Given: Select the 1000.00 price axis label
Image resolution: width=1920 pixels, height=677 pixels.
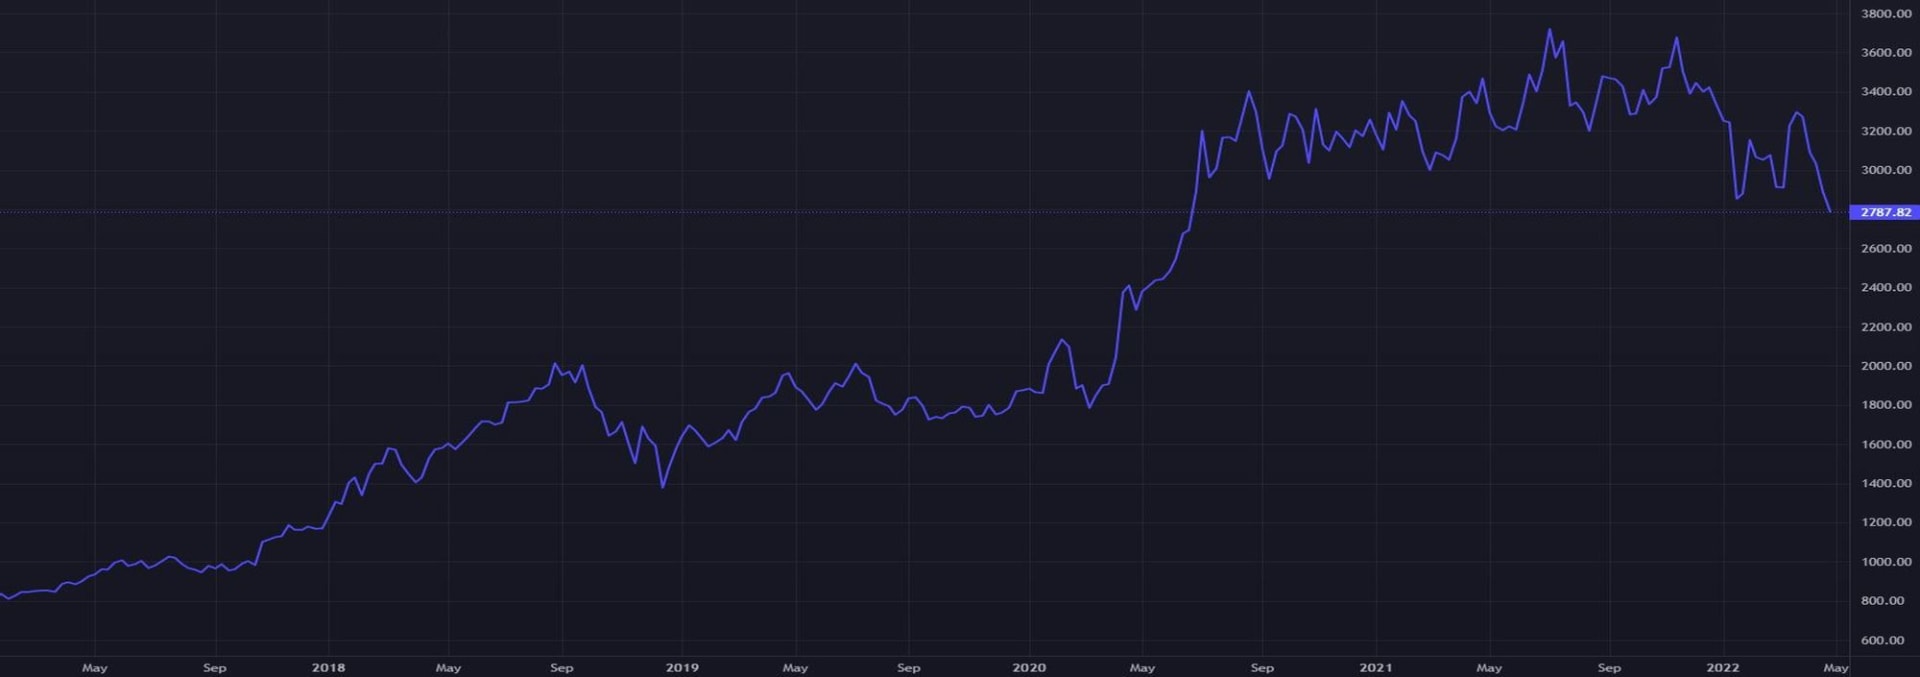Looking at the screenshot, I should click(1886, 562).
